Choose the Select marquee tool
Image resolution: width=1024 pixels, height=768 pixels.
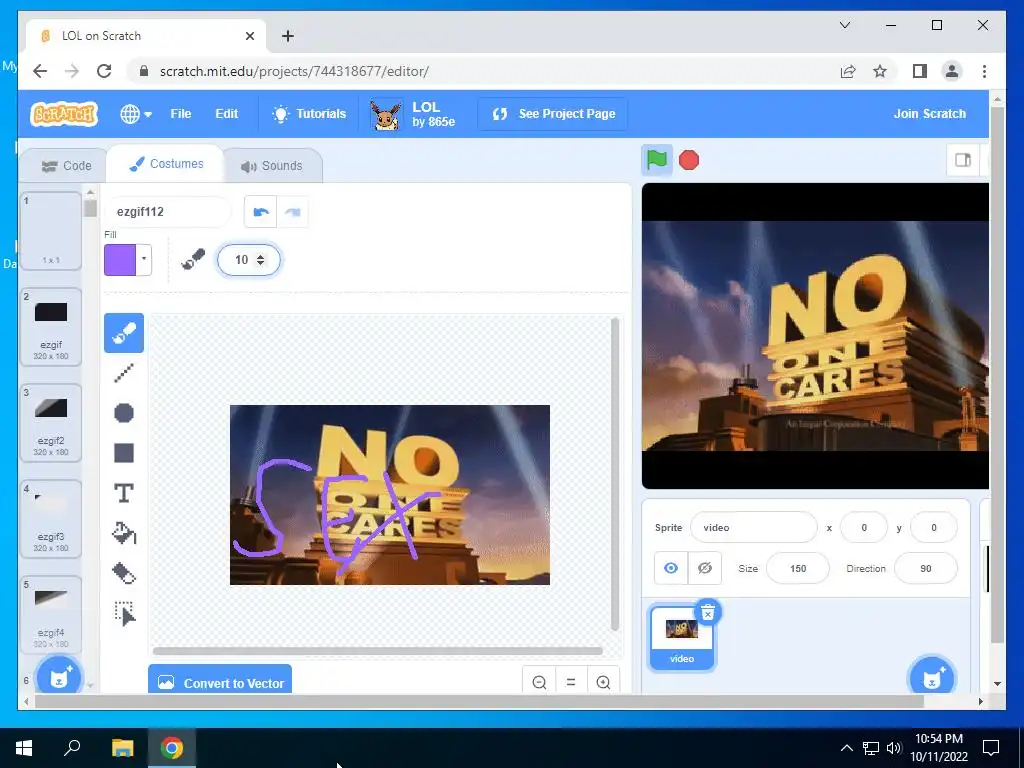[124, 614]
